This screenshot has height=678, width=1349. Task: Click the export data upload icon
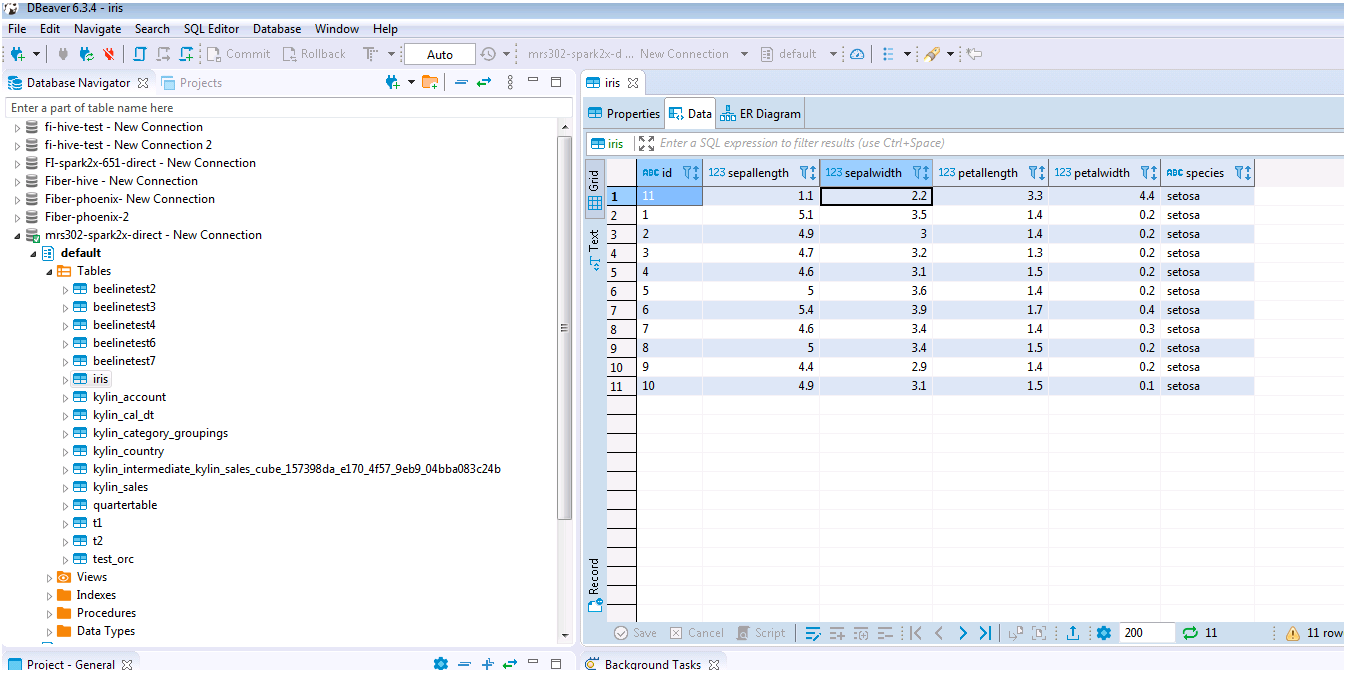pos(1073,633)
